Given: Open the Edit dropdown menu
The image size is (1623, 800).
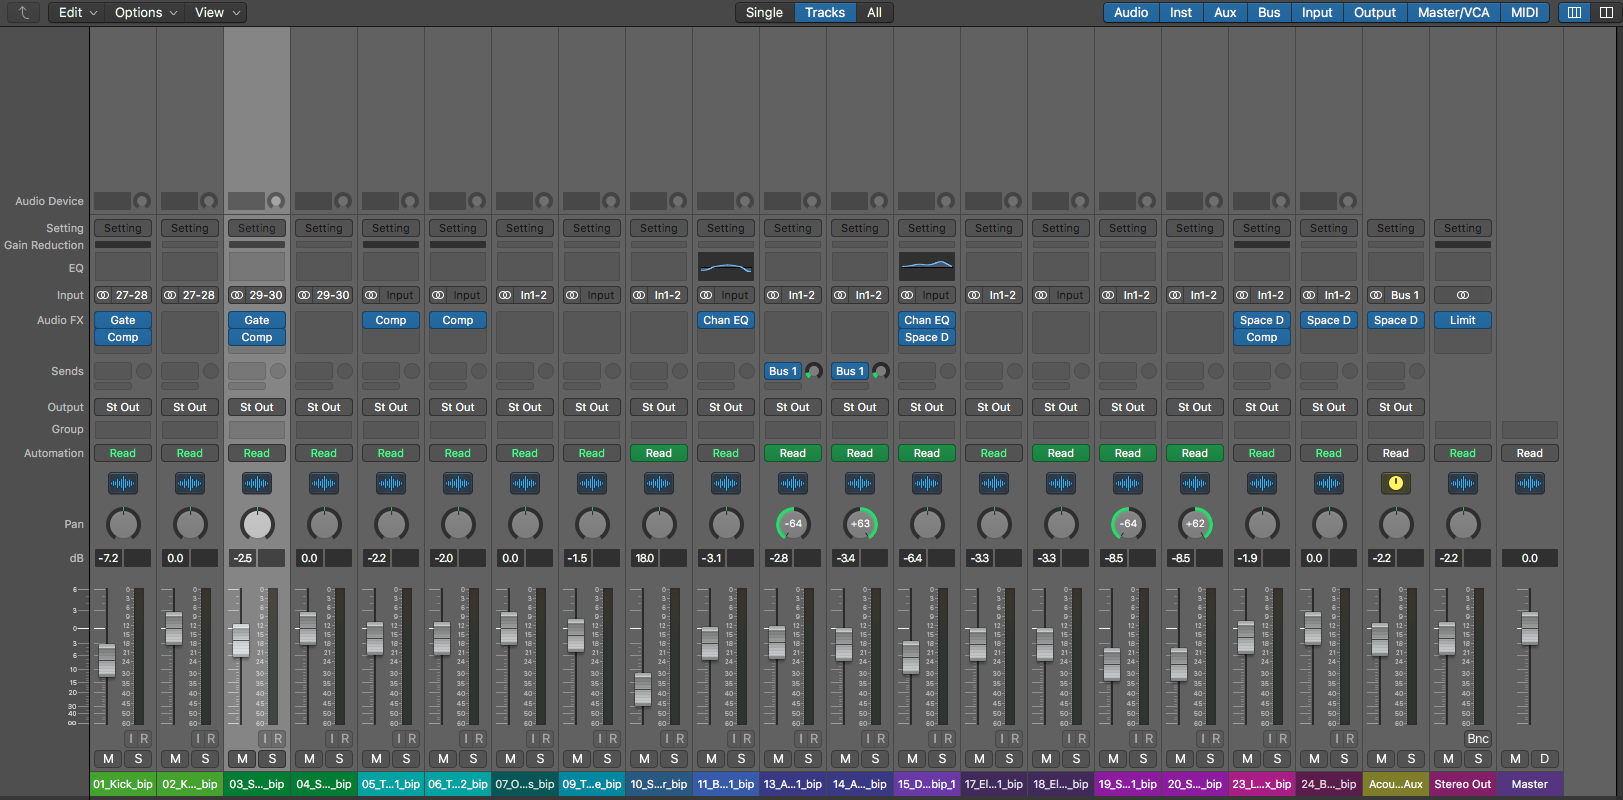Looking at the screenshot, I should (78, 13).
